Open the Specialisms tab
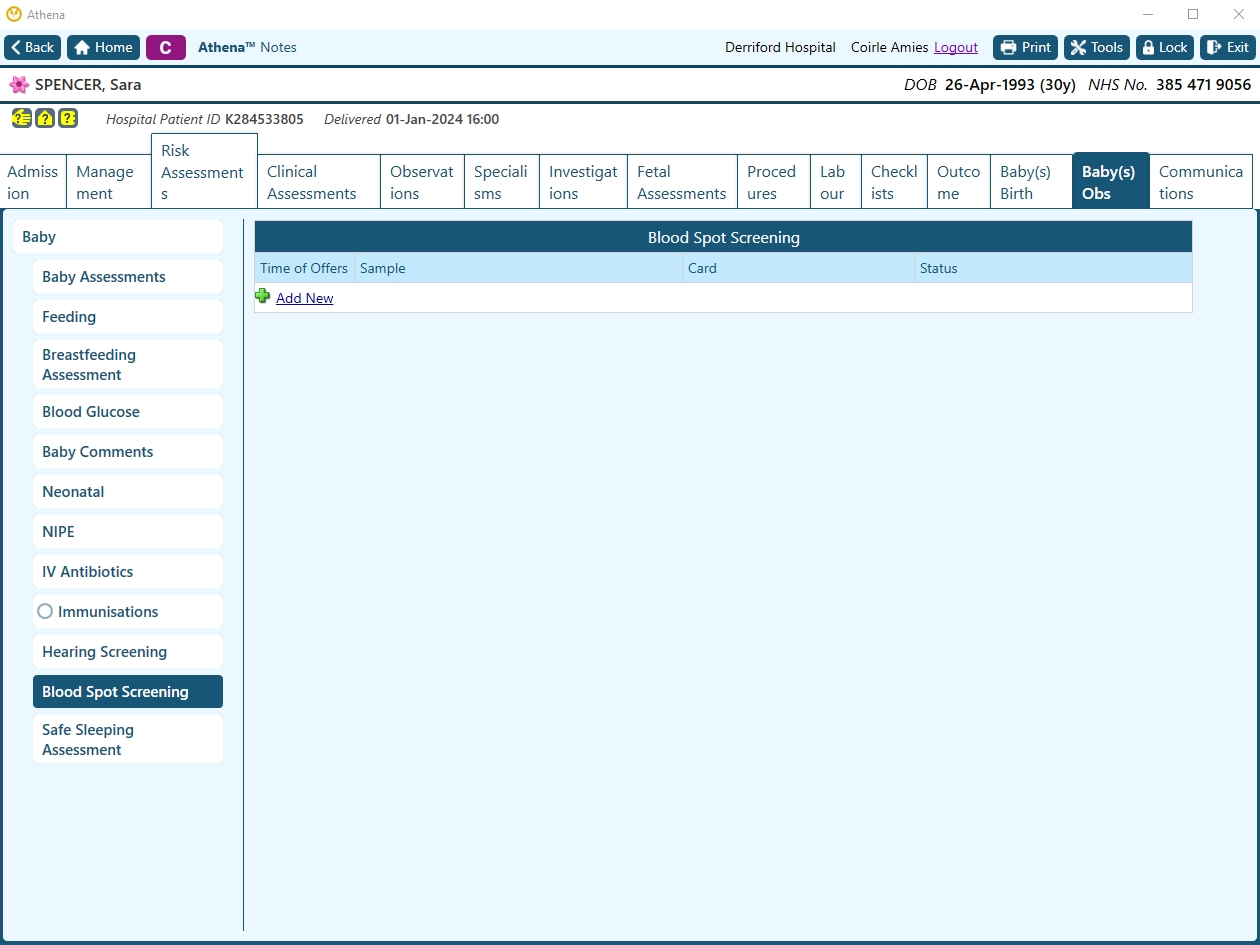 click(x=501, y=182)
